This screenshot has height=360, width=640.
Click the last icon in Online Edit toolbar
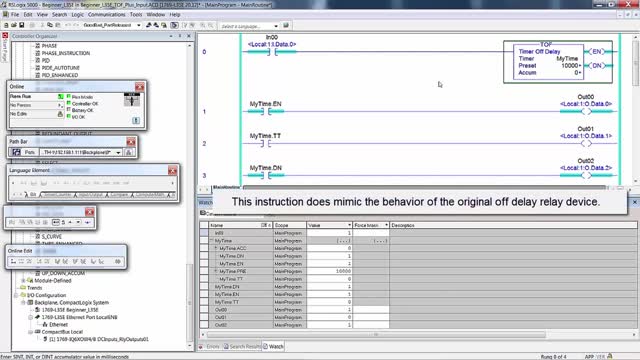(x=118, y=262)
